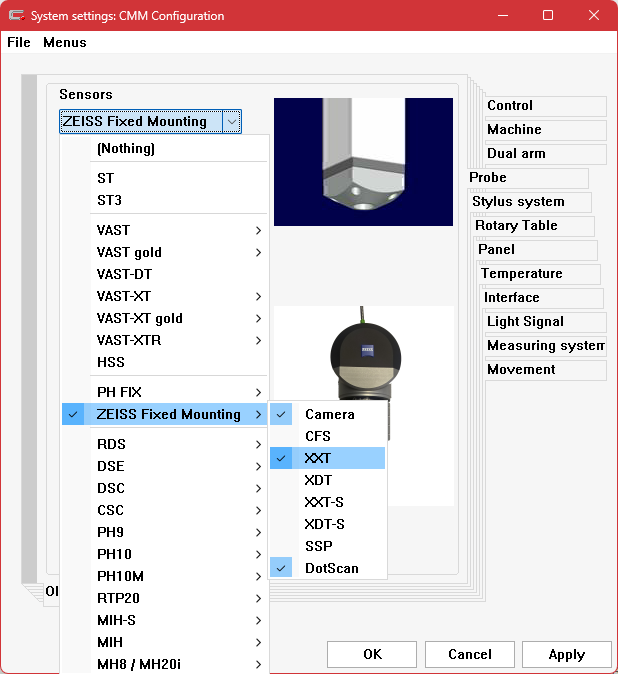Click the CMM Configuration title bar icon
Image resolution: width=618 pixels, height=674 pixels.
tap(16, 15)
